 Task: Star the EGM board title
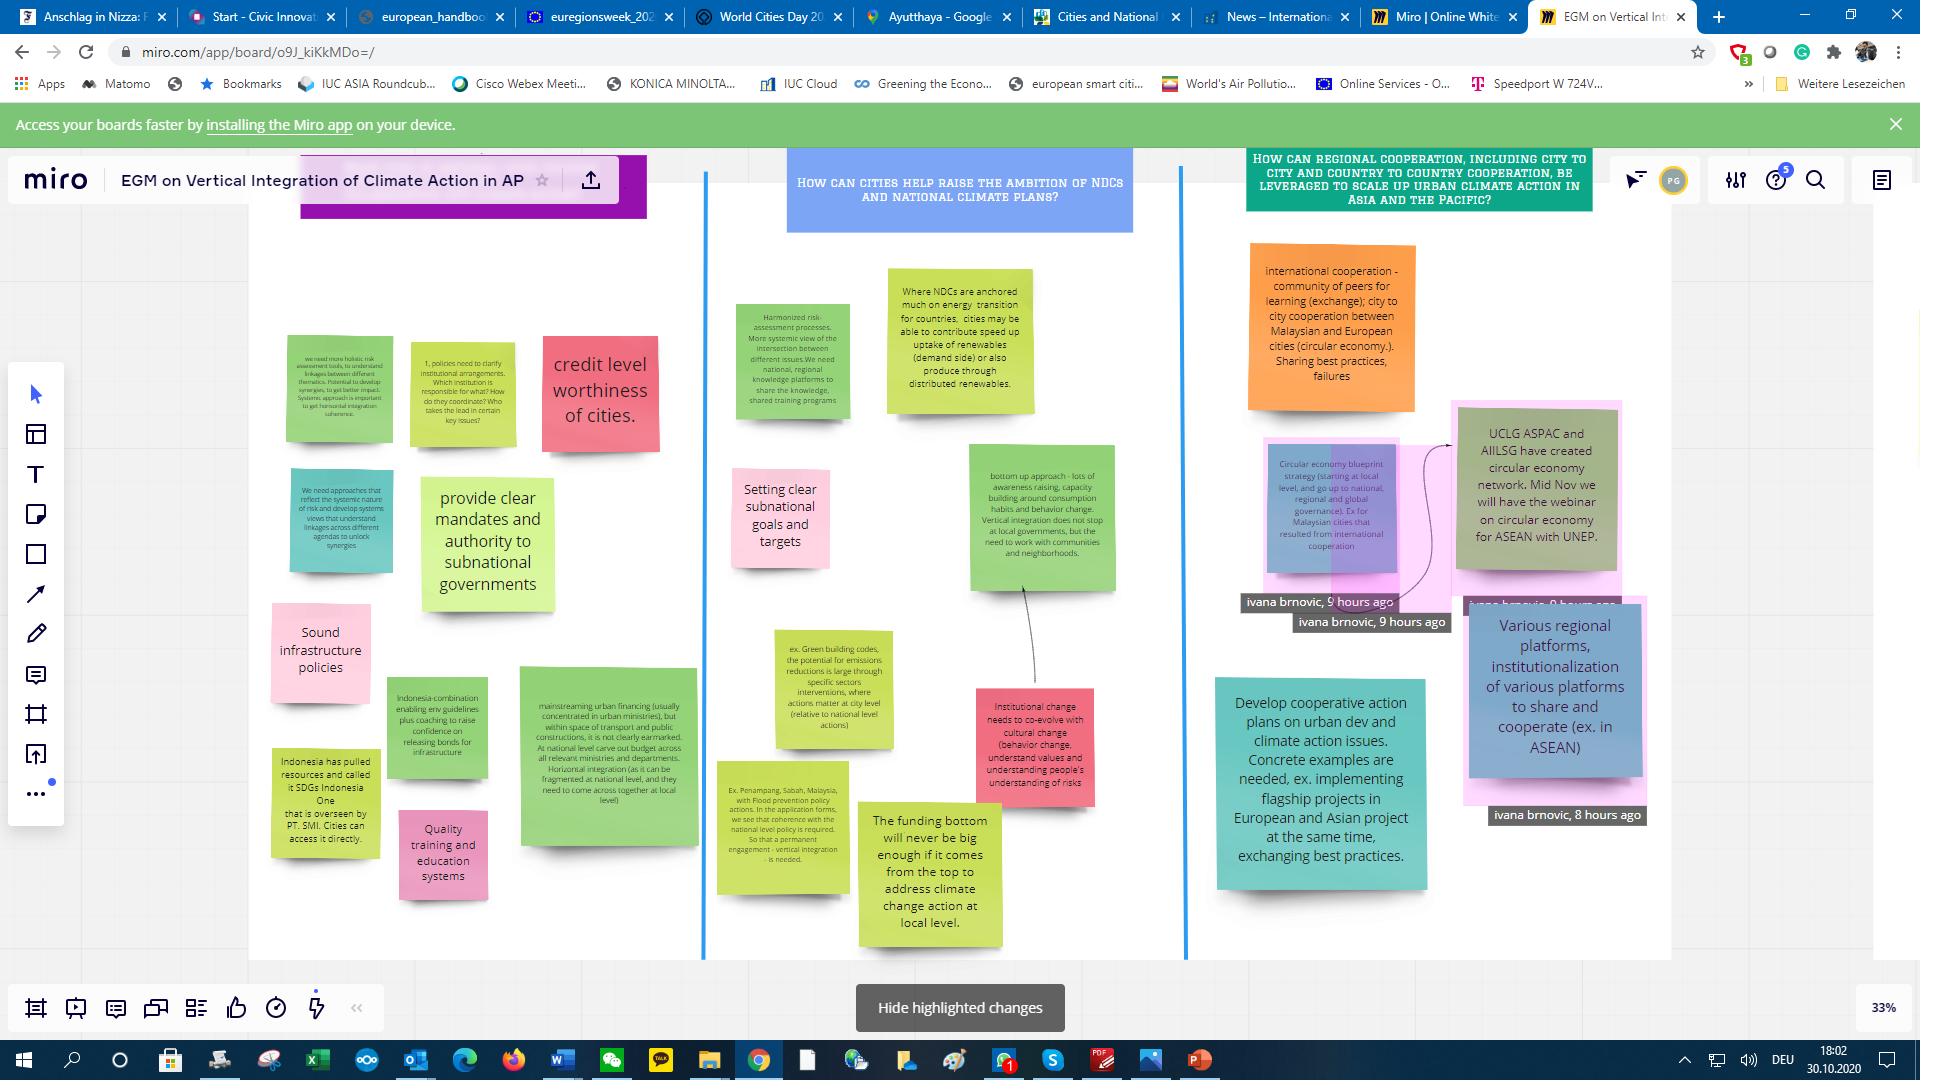tap(542, 180)
